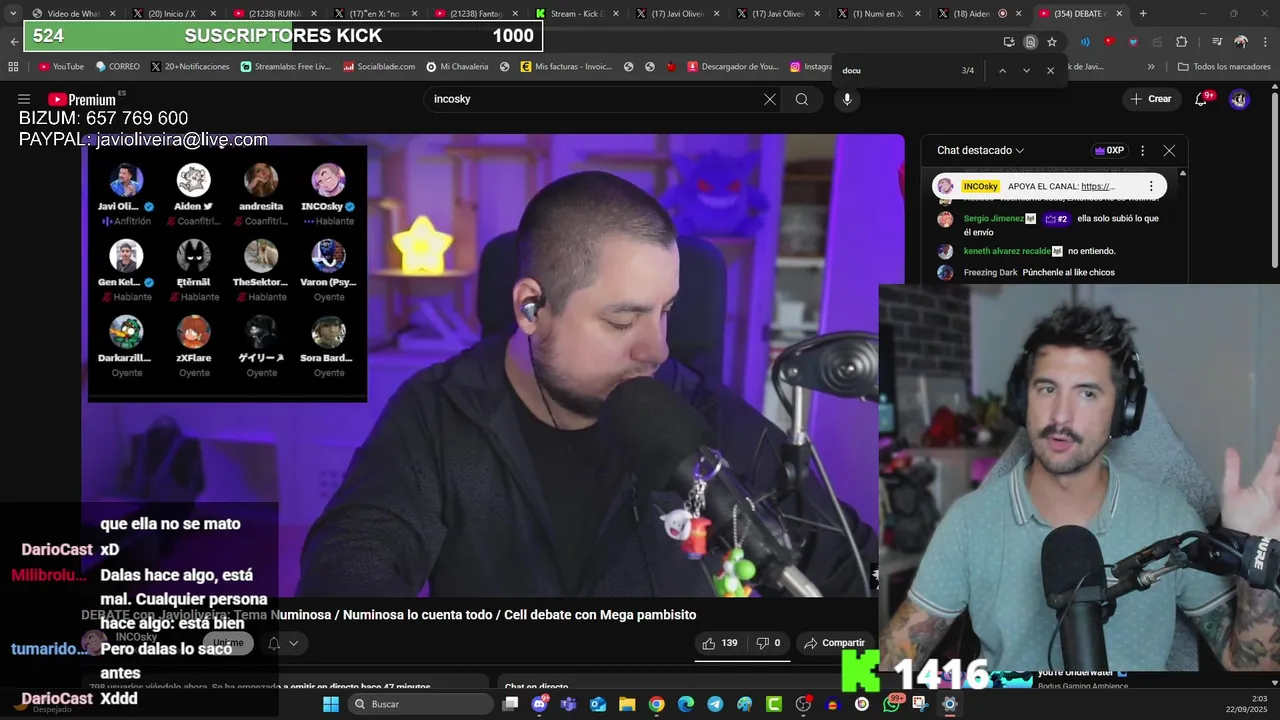
Task: Expand the notification preferences chevron
Action: [x=293, y=643]
